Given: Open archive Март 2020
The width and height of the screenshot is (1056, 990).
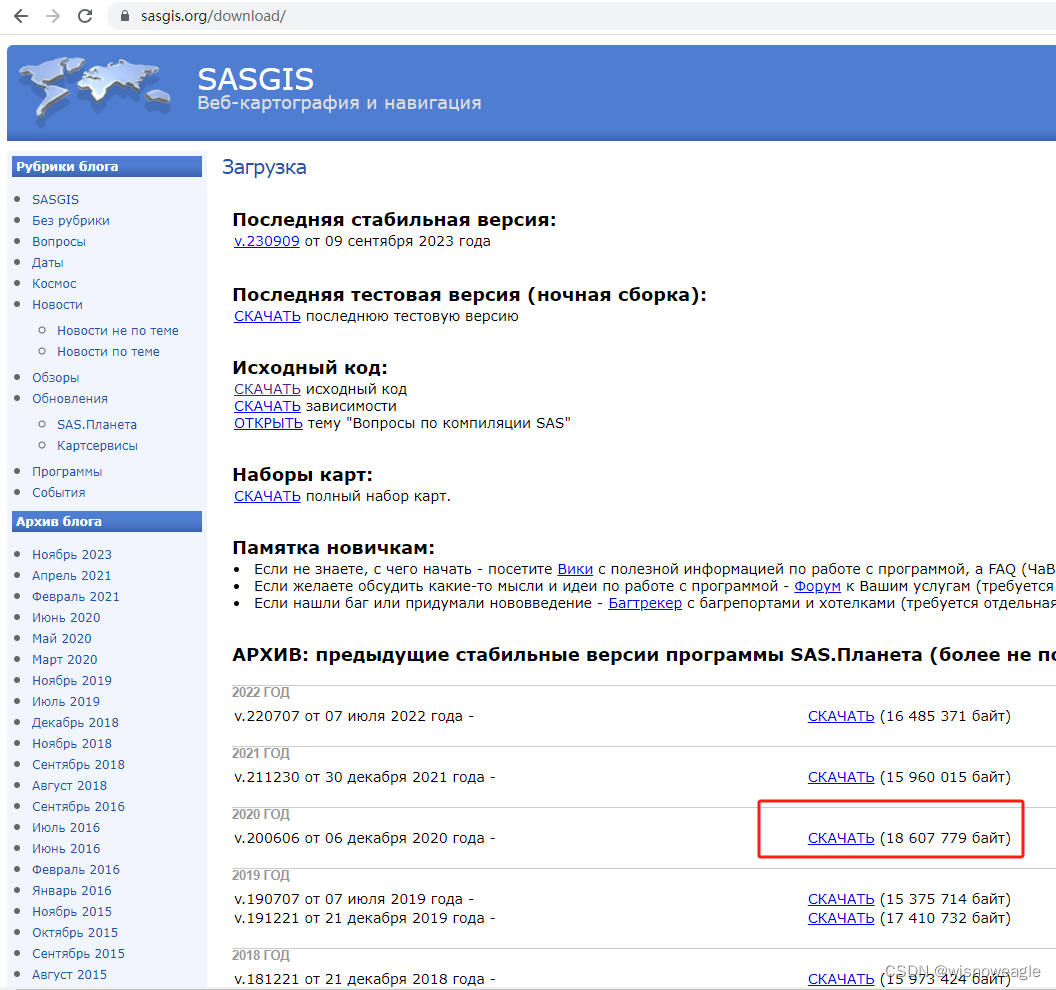Looking at the screenshot, I should [65, 659].
